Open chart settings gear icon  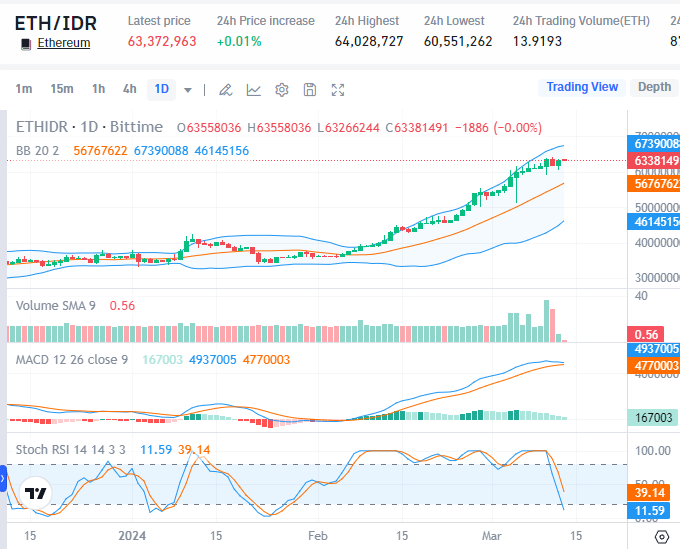coord(282,89)
